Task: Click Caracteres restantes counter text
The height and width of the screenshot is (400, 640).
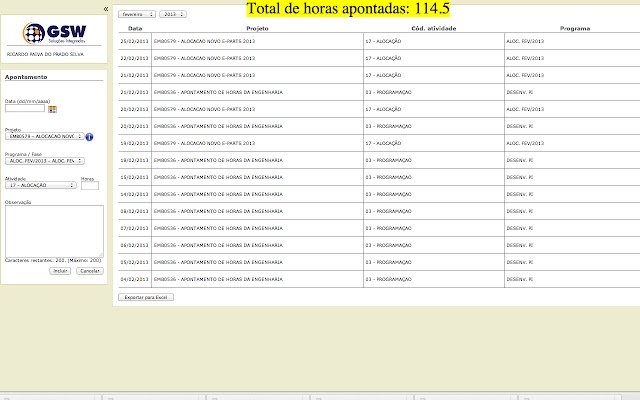Action: click(x=53, y=260)
